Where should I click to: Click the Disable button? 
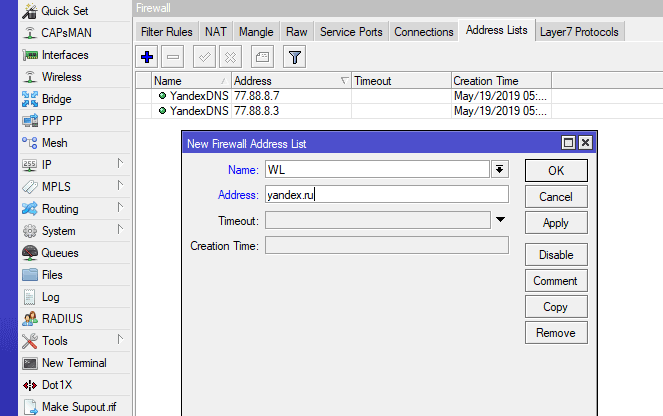556,255
